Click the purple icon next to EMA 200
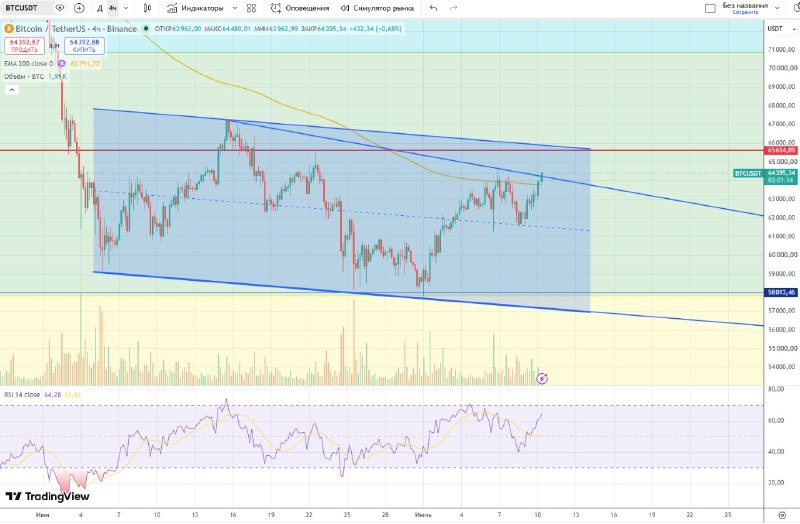Screen dimensions: 800x524 (62, 64)
